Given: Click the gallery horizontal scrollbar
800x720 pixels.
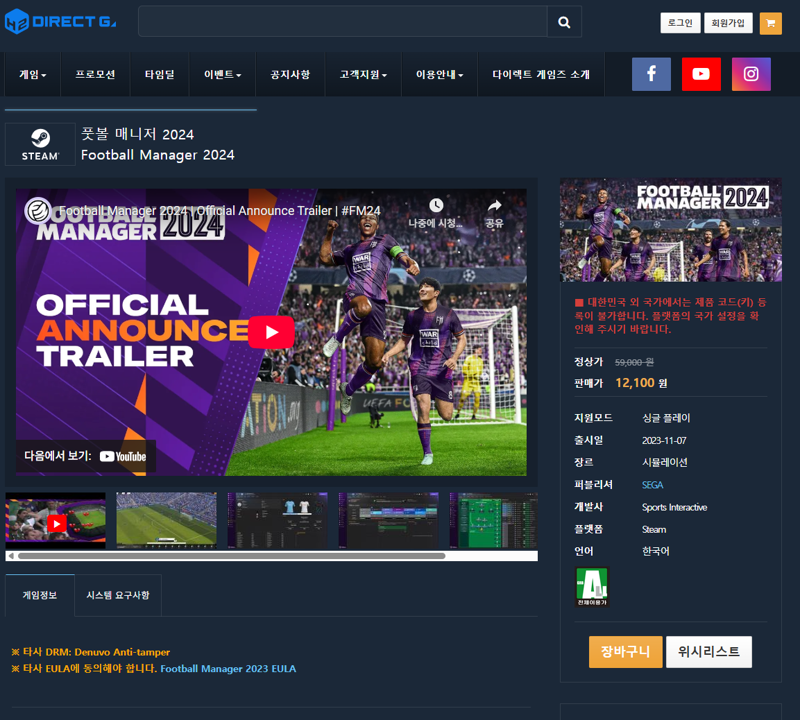Looking at the screenshot, I should click(x=232, y=556).
